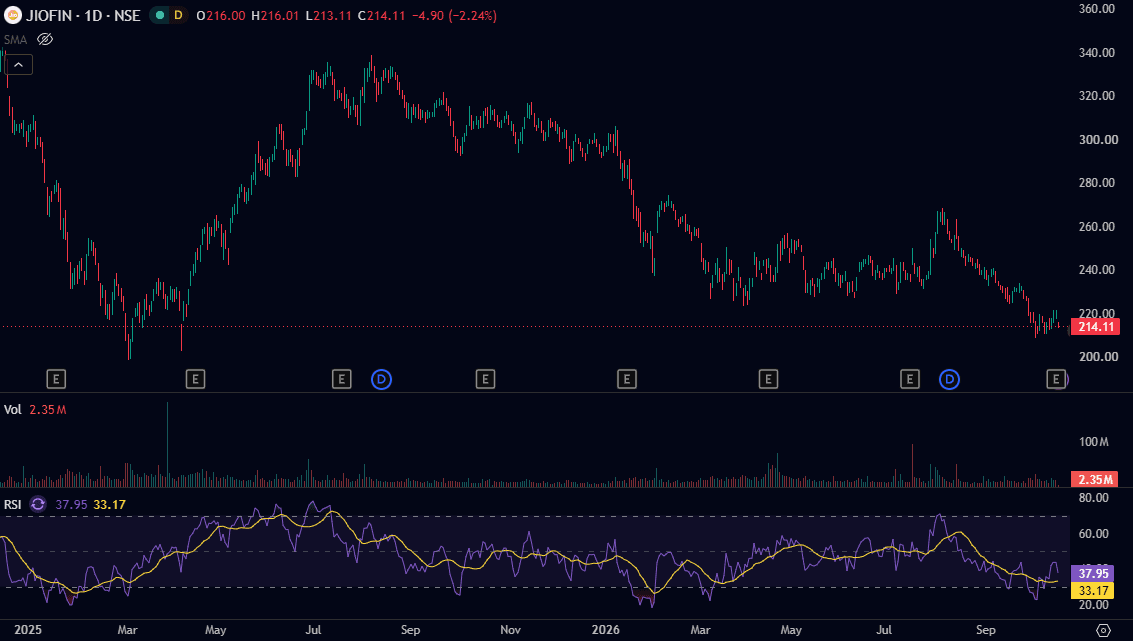Click the purple 37.95 RSI axis tag
The width and height of the screenshot is (1133, 641).
[1093, 573]
